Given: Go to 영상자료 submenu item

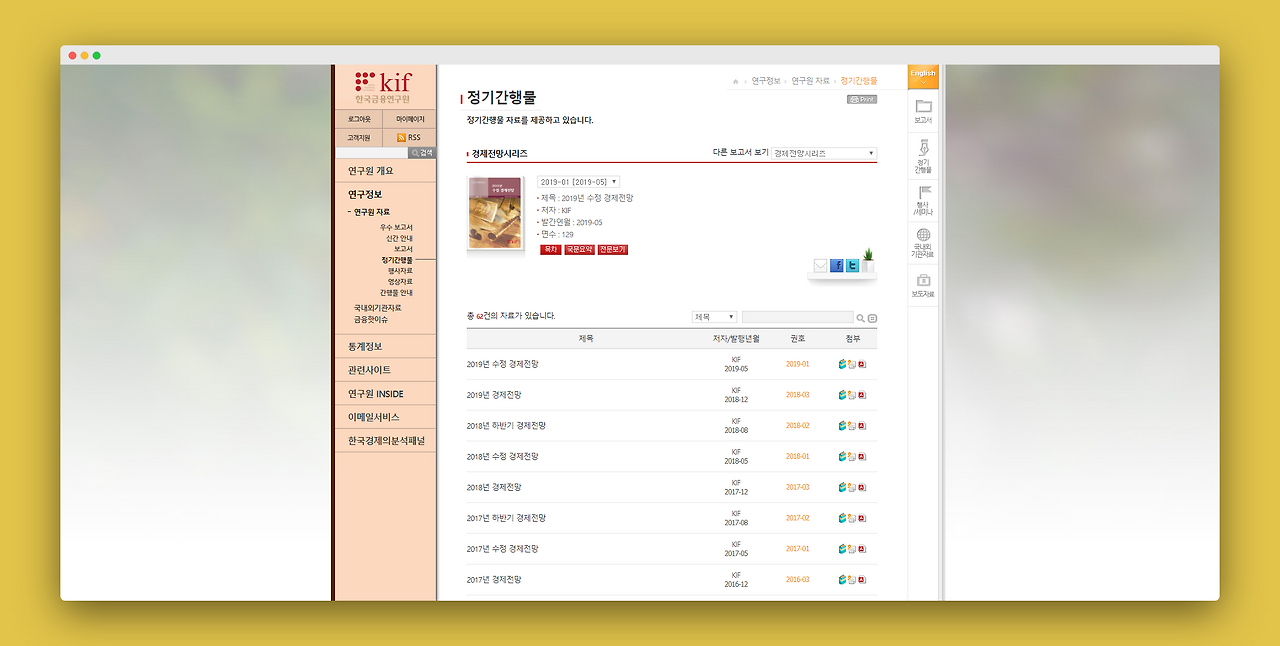Looking at the screenshot, I should coord(400,282).
